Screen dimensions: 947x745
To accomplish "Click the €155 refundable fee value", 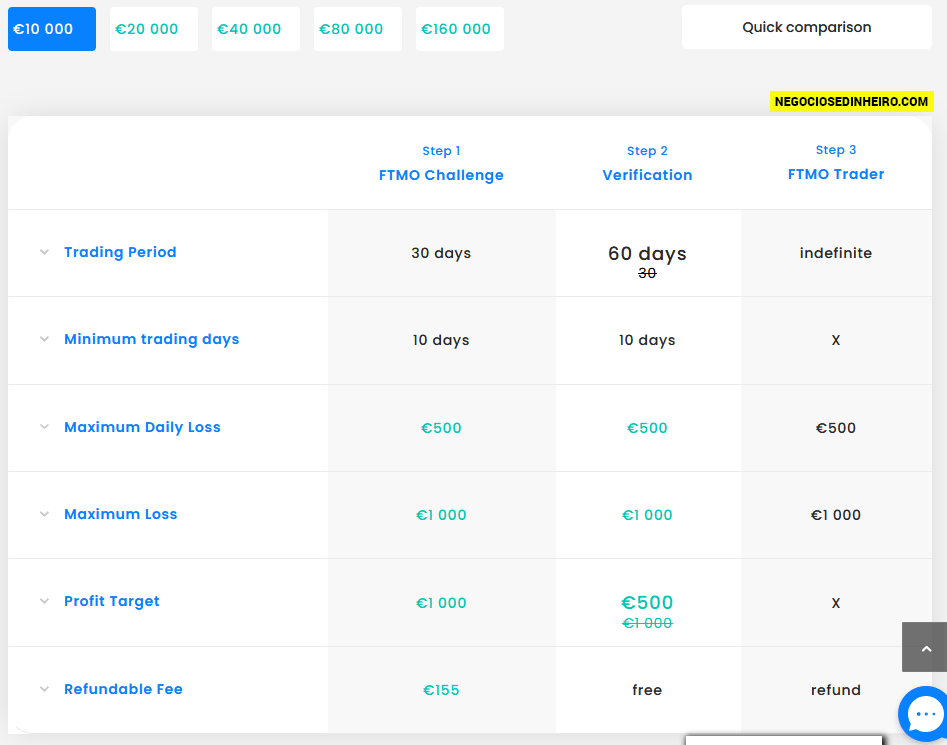I will 441,690.
